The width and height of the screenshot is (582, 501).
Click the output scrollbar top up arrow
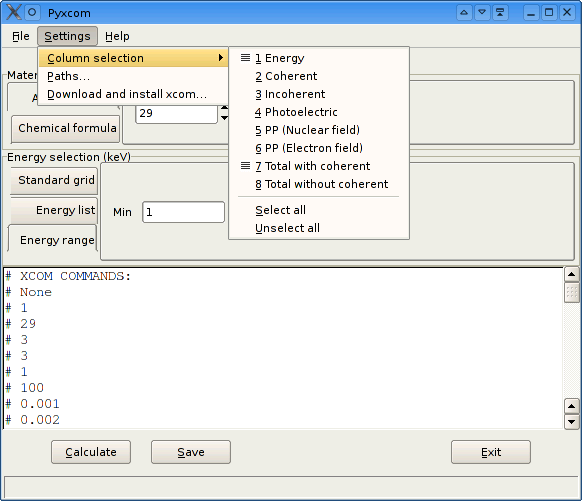click(x=572, y=275)
